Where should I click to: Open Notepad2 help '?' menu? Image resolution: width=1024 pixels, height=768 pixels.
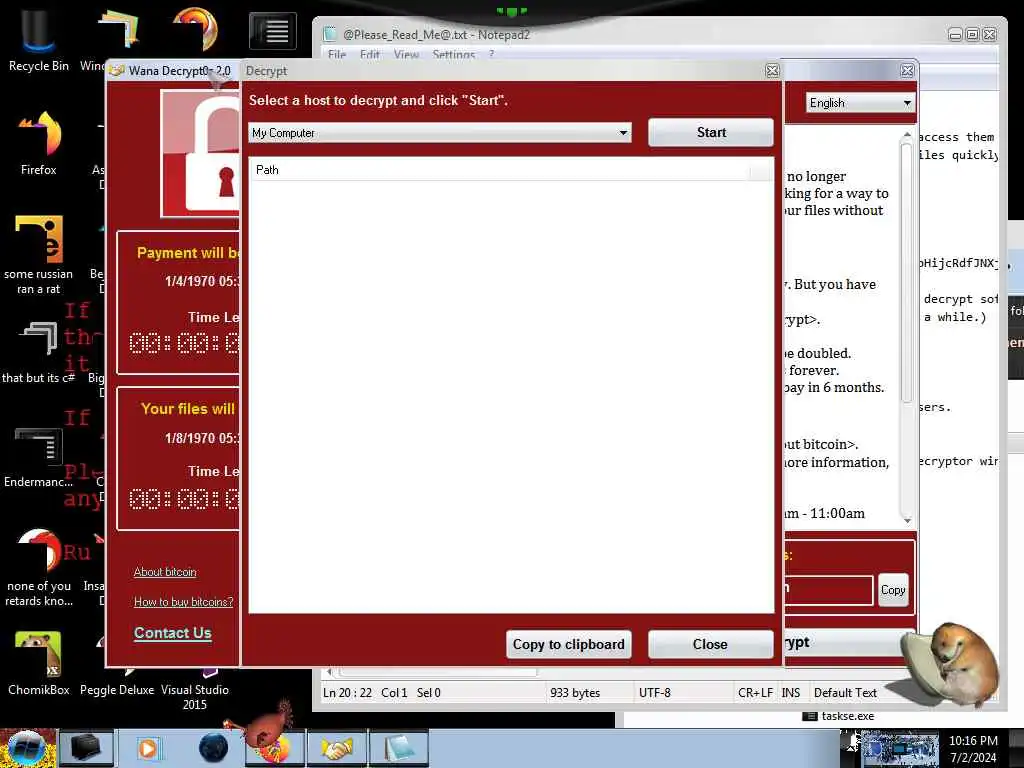pos(491,55)
